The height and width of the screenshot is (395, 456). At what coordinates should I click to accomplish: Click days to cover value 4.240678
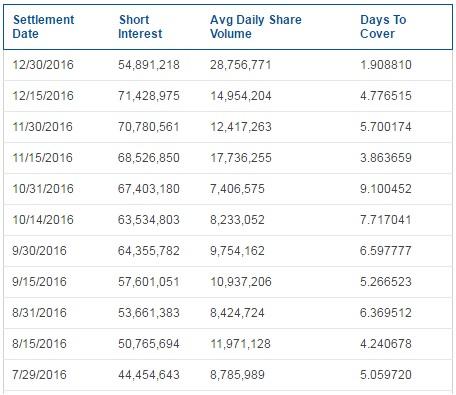tap(386, 344)
